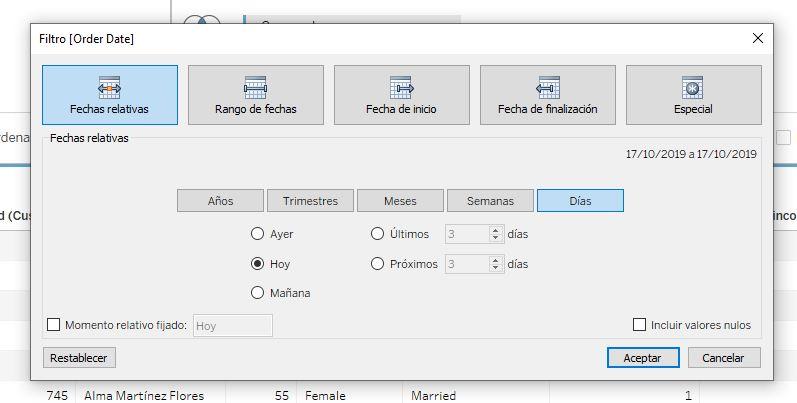This screenshot has width=797, height=403.
Task: Select the Ayer radio button
Action: (x=257, y=235)
